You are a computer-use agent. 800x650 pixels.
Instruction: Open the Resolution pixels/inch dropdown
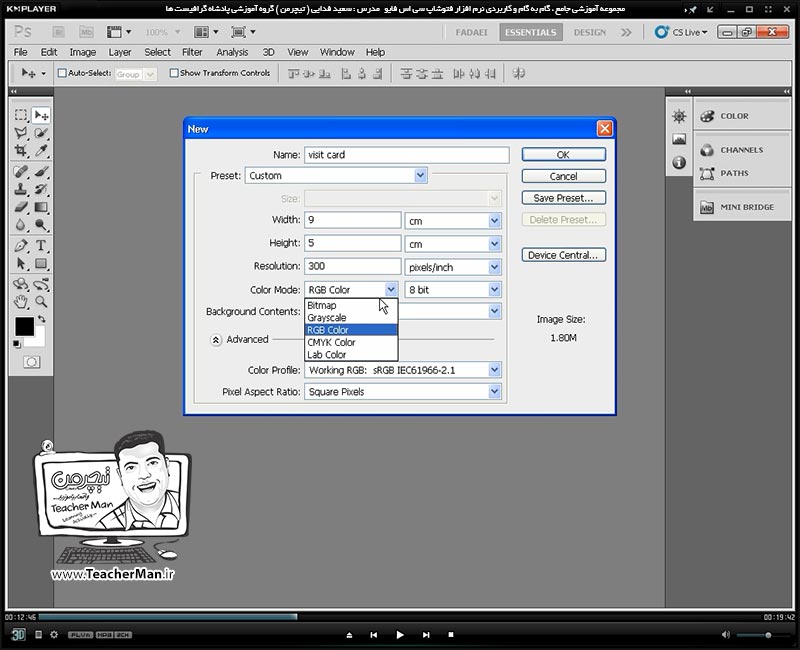coord(453,267)
